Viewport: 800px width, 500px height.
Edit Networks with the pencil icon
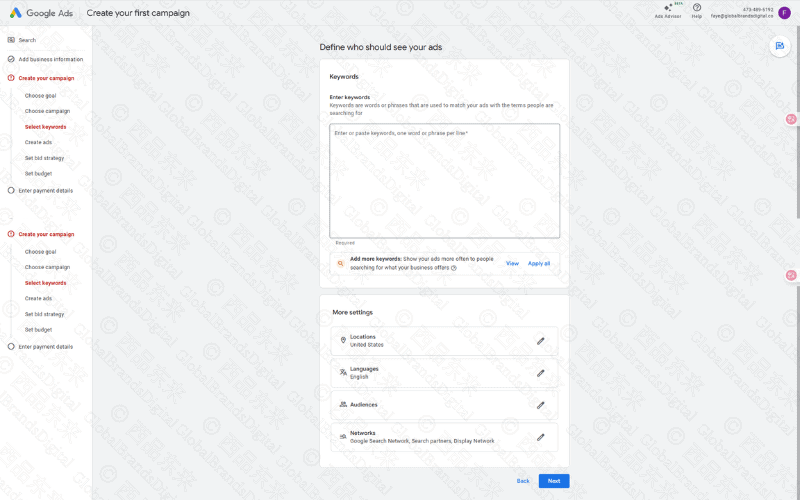click(x=540, y=437)
